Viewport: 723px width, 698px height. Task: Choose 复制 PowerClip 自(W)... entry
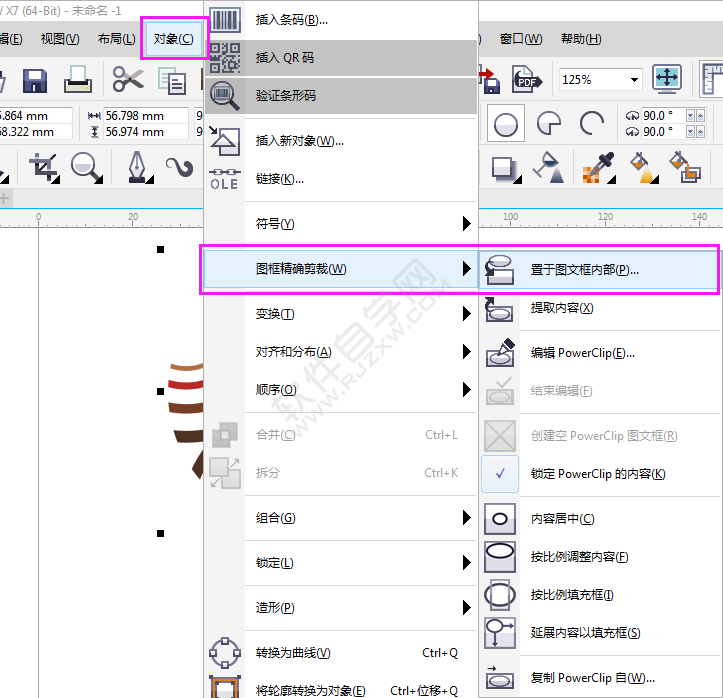pyautogui.click(x=599, y=678)
